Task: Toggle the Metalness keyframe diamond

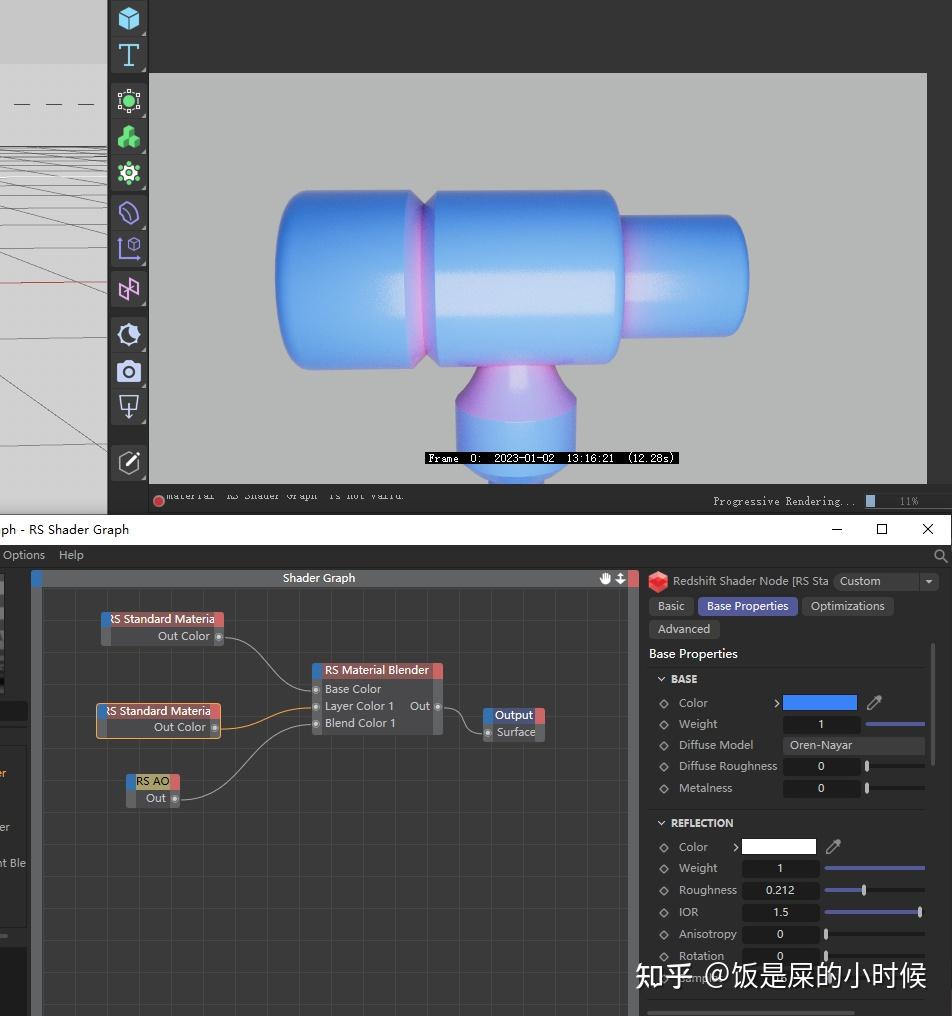Action: (x=664, y=788)
